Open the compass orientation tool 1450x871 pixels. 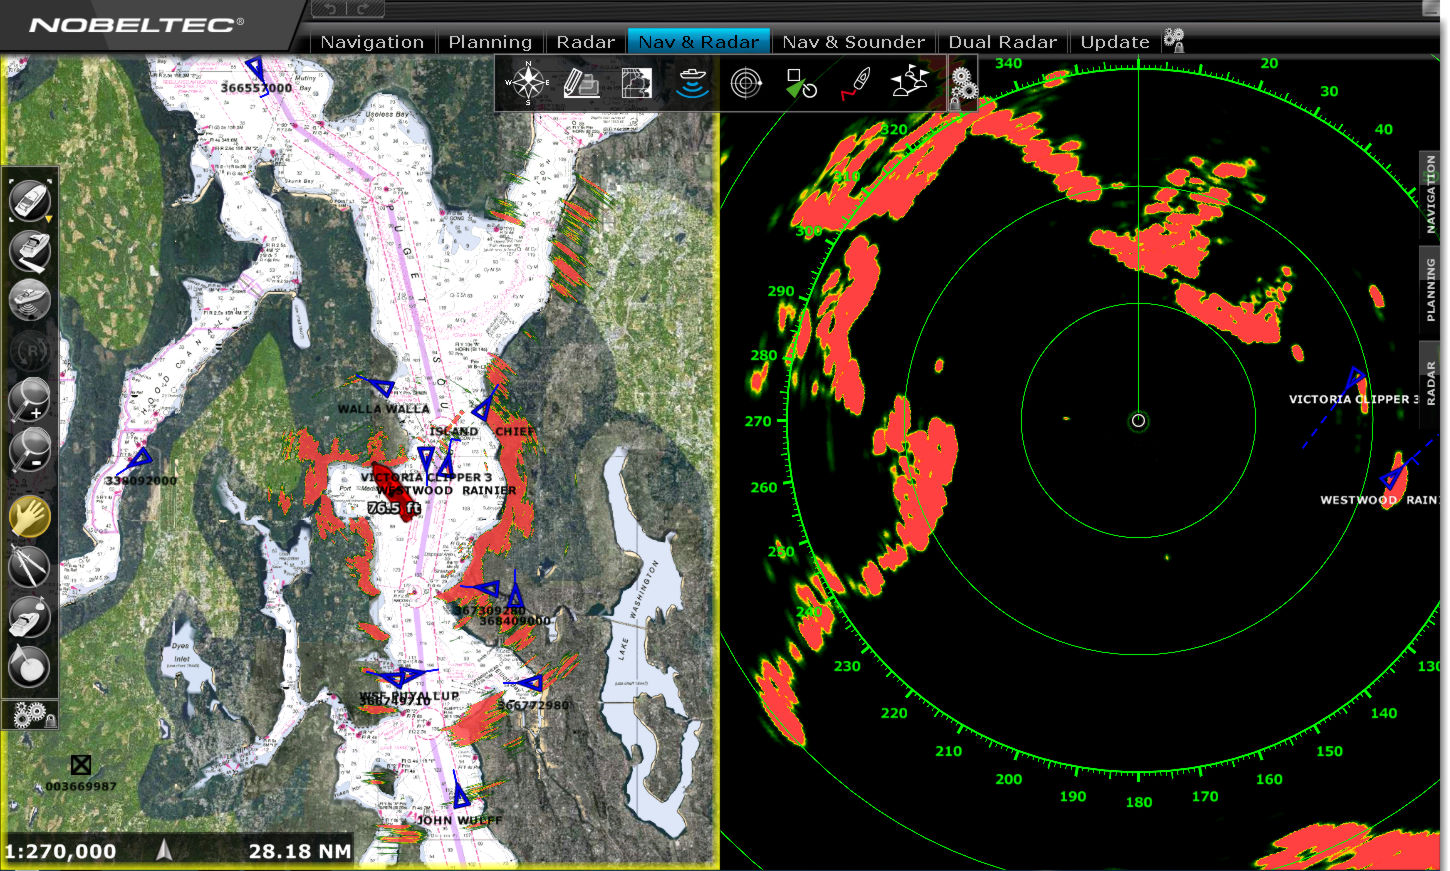tap(527, 82)
